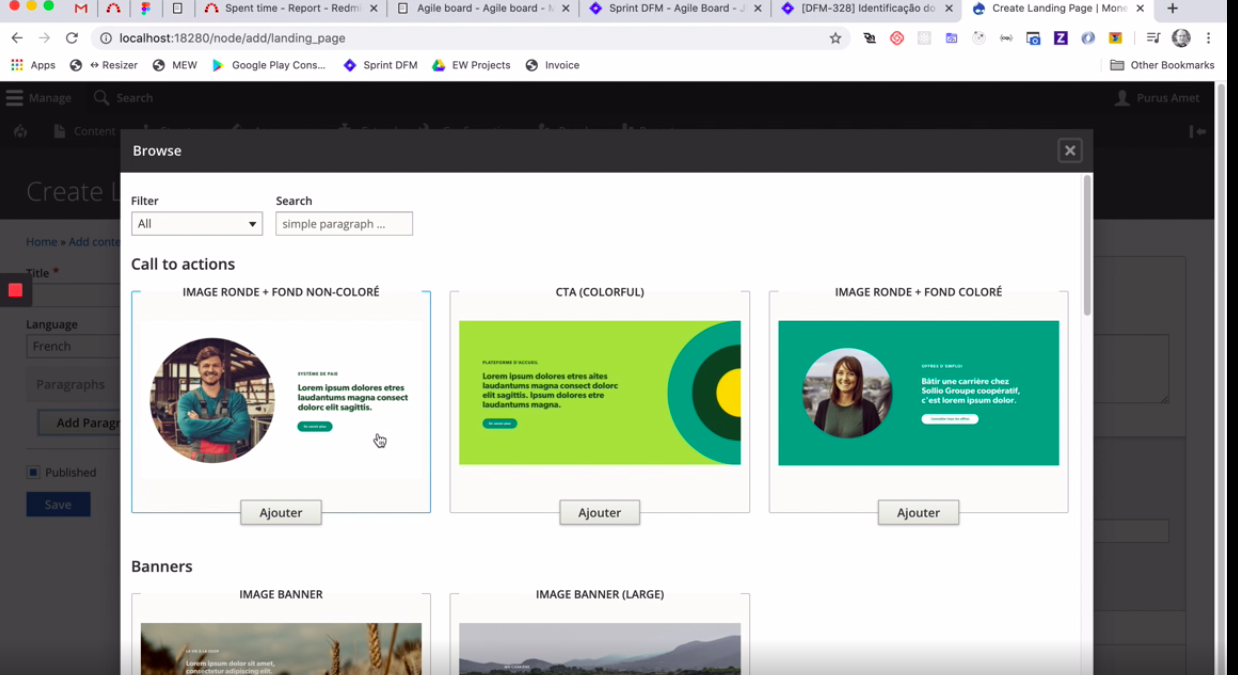
Task: Reload the page with refresh icon
Action: coord(72,38)
